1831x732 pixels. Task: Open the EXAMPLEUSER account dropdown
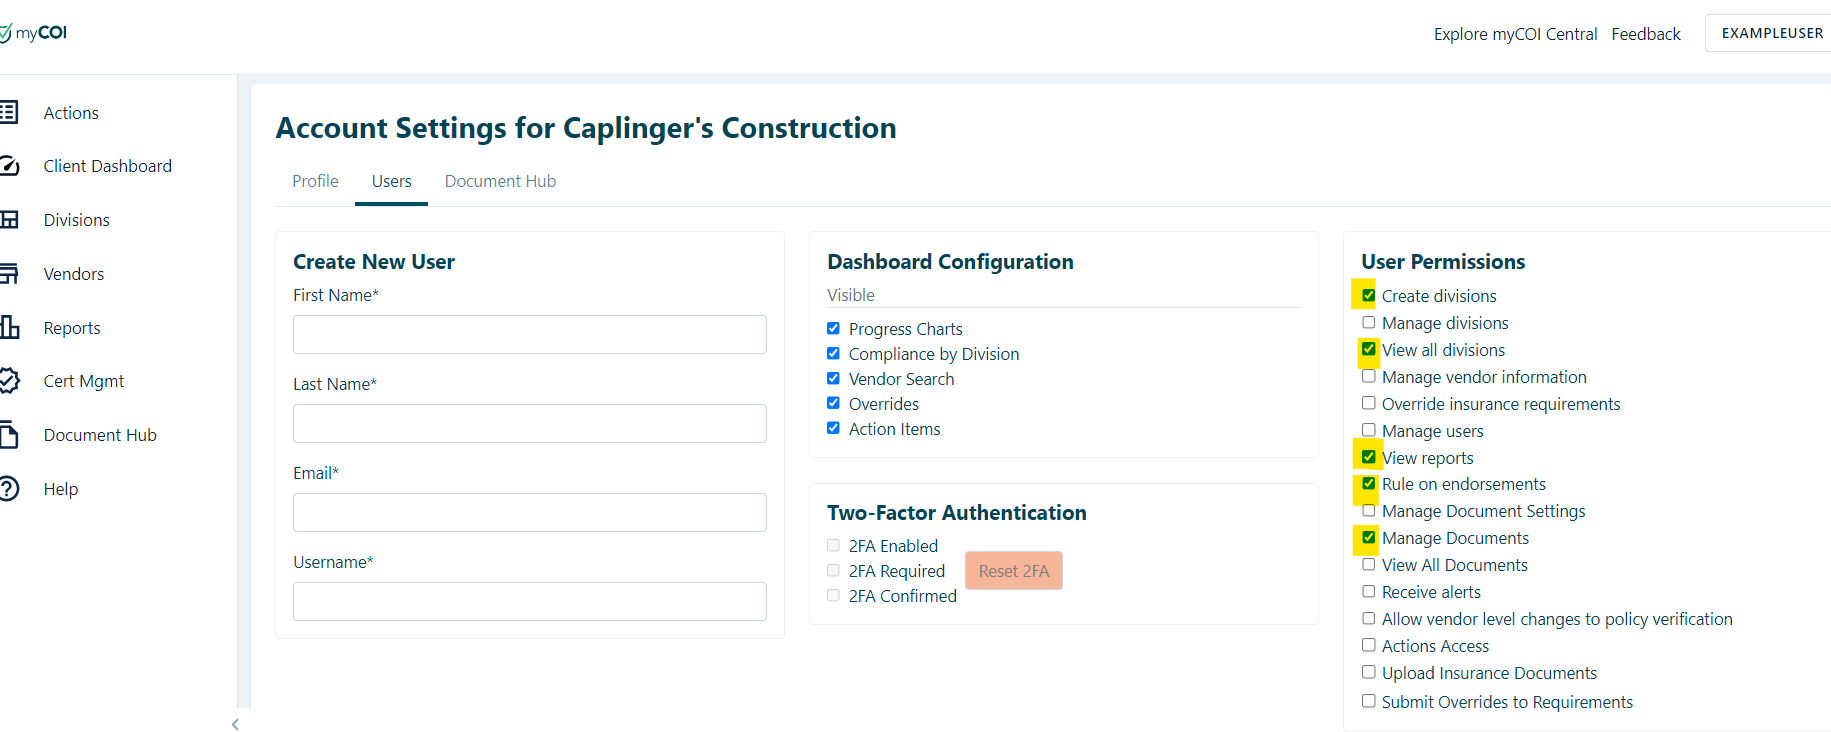click(x=1771, y=33)
